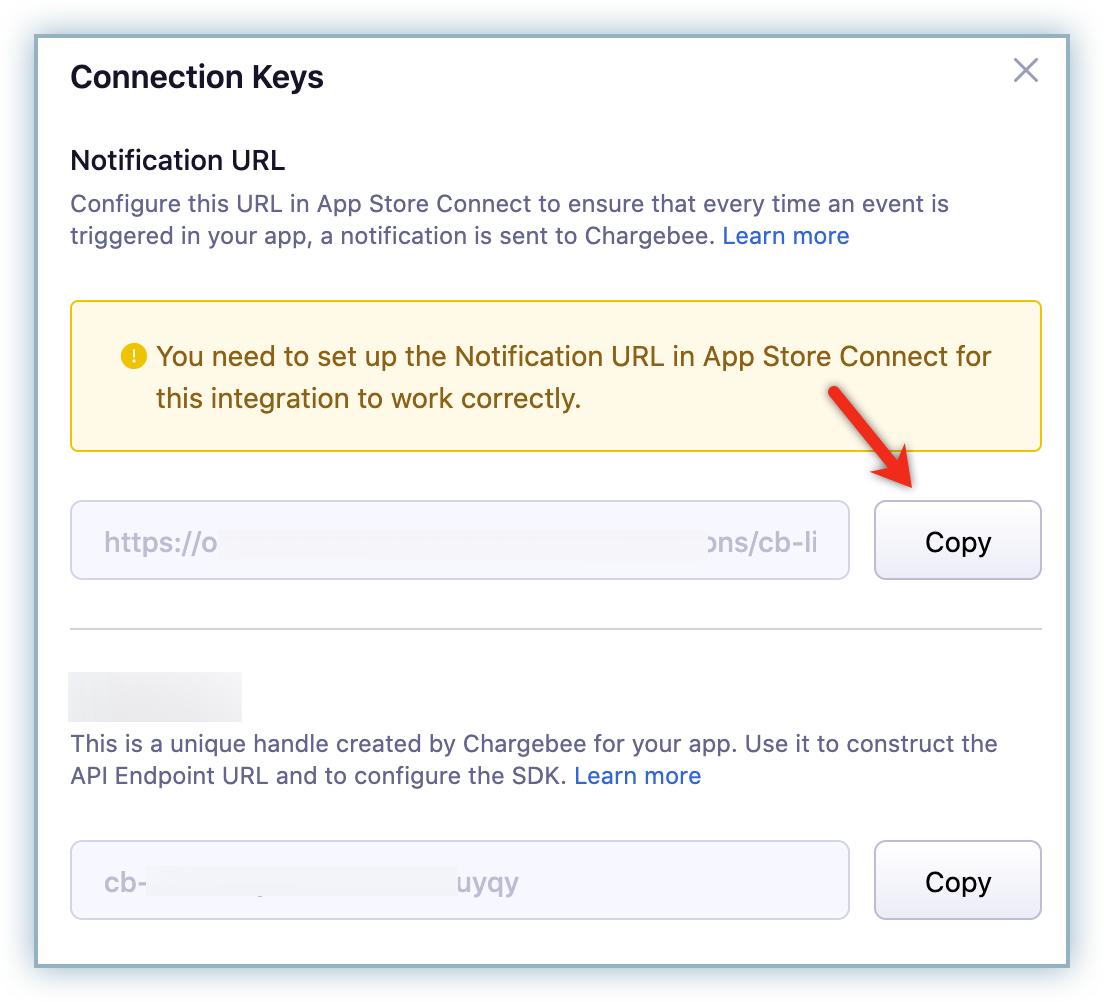Select the Notification URL text field
Image resolution: width=1104 pixels, height=1002 pixels.
(460, 540)
